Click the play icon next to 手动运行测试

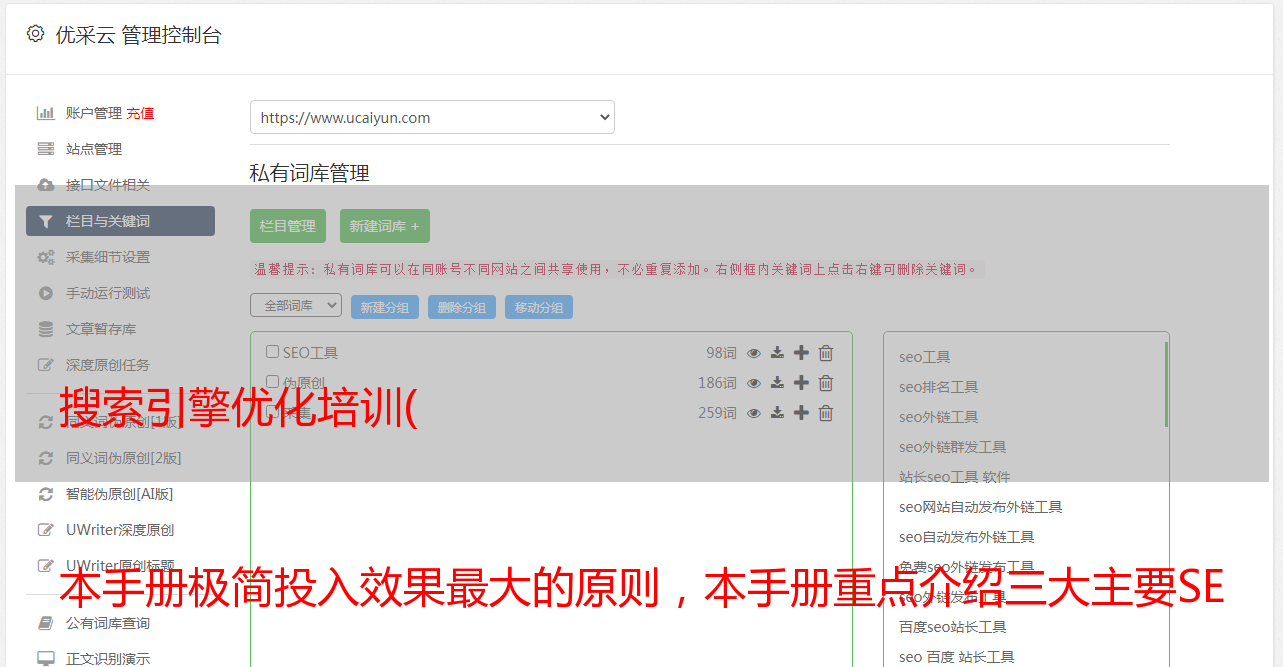(x=45, y=293)
